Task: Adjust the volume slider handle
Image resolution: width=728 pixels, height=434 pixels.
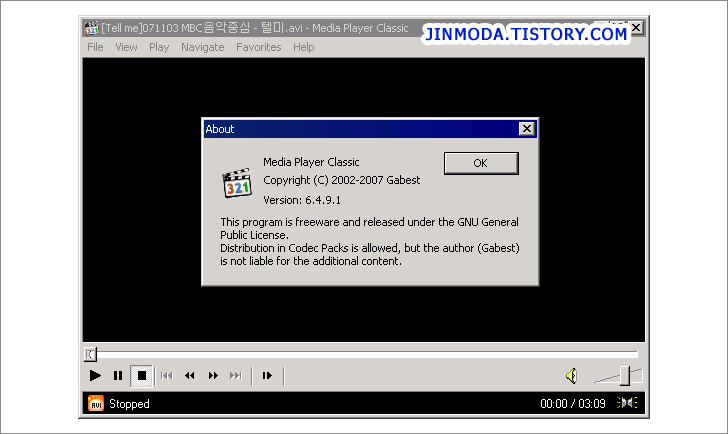Action: point(625,376)
